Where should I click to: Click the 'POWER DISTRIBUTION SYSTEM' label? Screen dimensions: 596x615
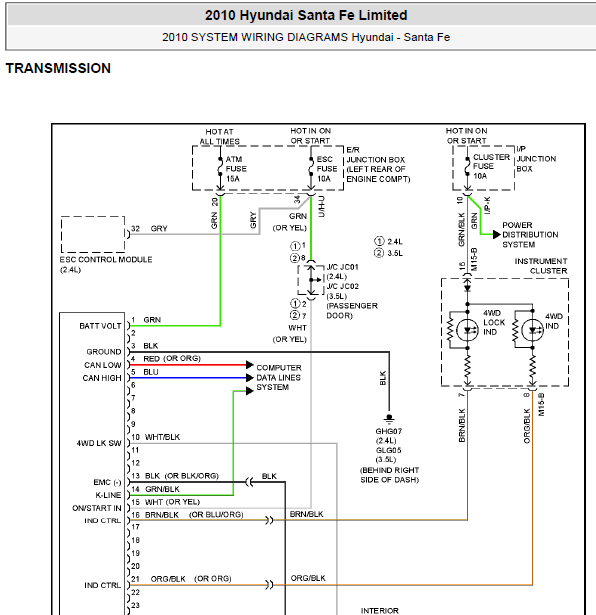pos(530,235)
